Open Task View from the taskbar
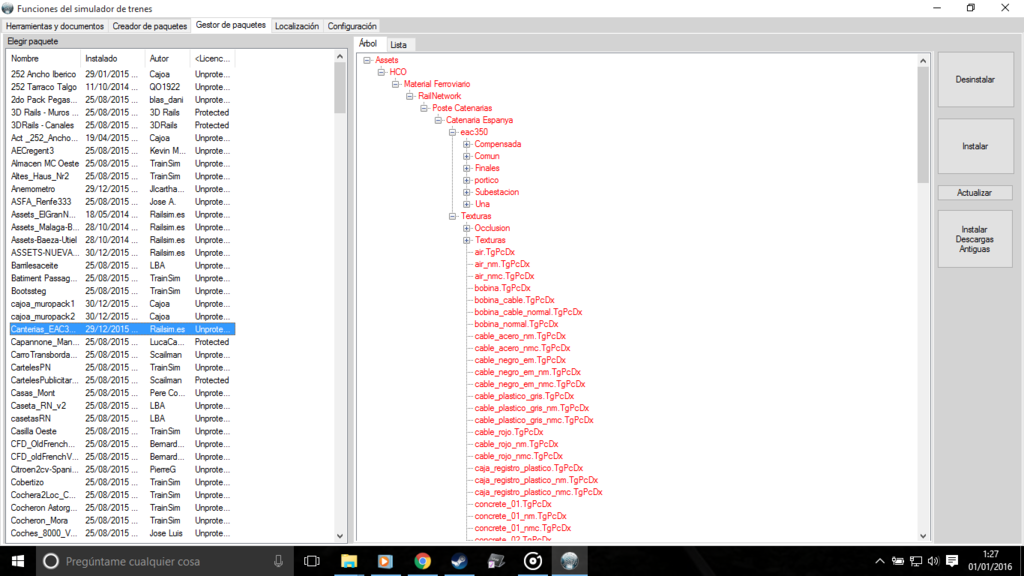1024x576 pixels. [x=312, y=561]
